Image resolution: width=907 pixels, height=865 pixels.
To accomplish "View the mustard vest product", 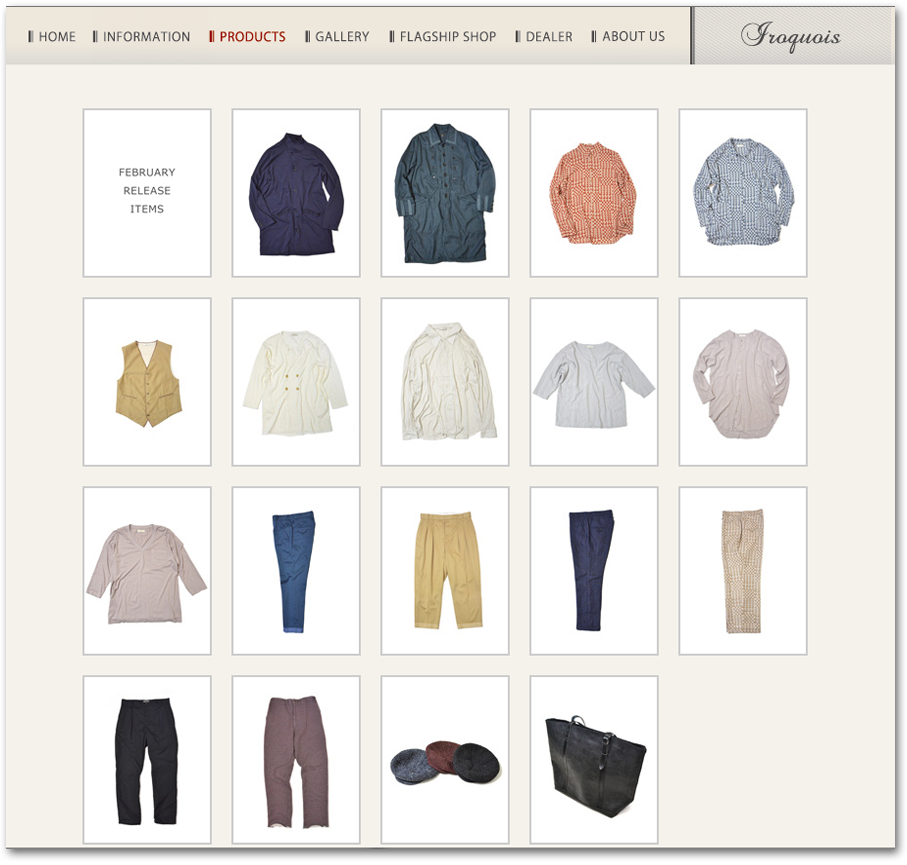I will (147, 382).
